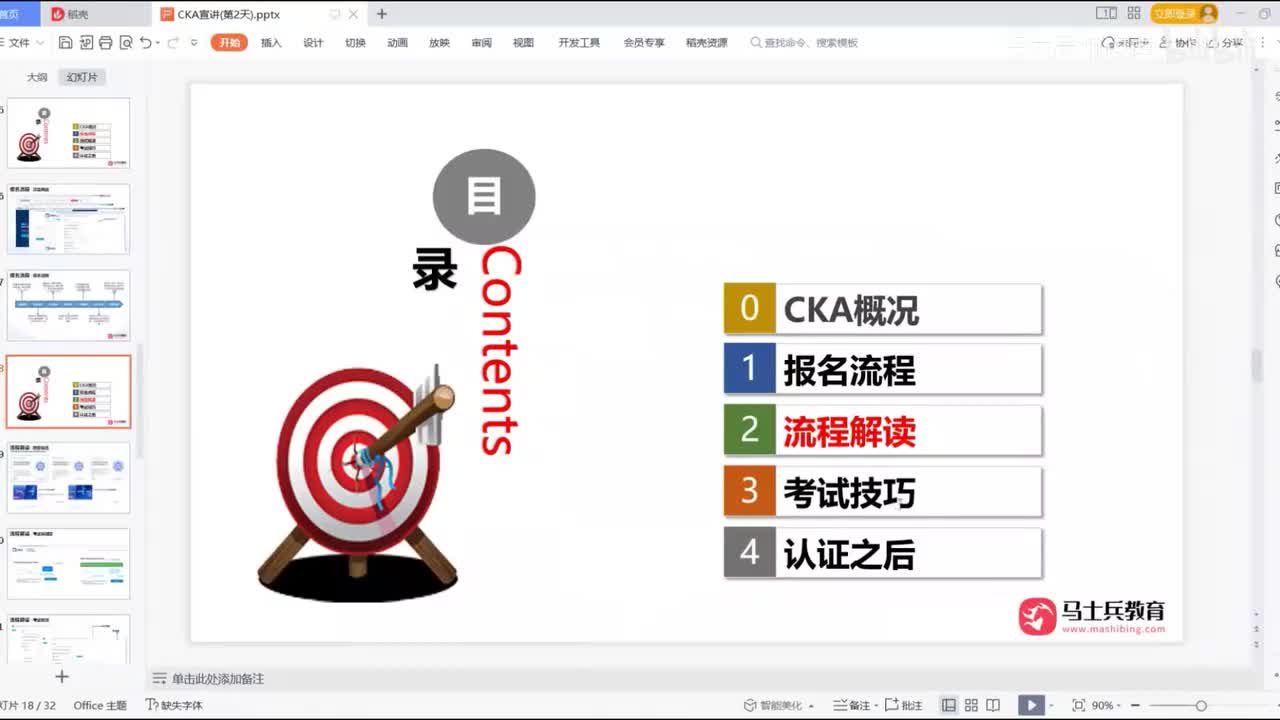This screenshot has height=720, width=1280.
Task: Click the 批注 comments button
Action: [x=904, y=705]
